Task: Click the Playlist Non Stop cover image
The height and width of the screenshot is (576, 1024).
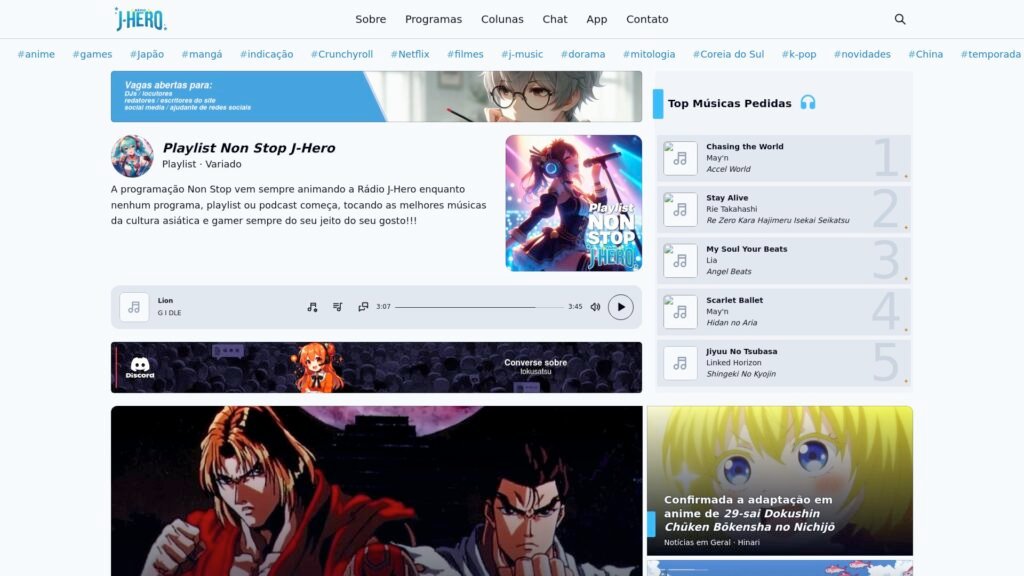Action: click(573, 203)
